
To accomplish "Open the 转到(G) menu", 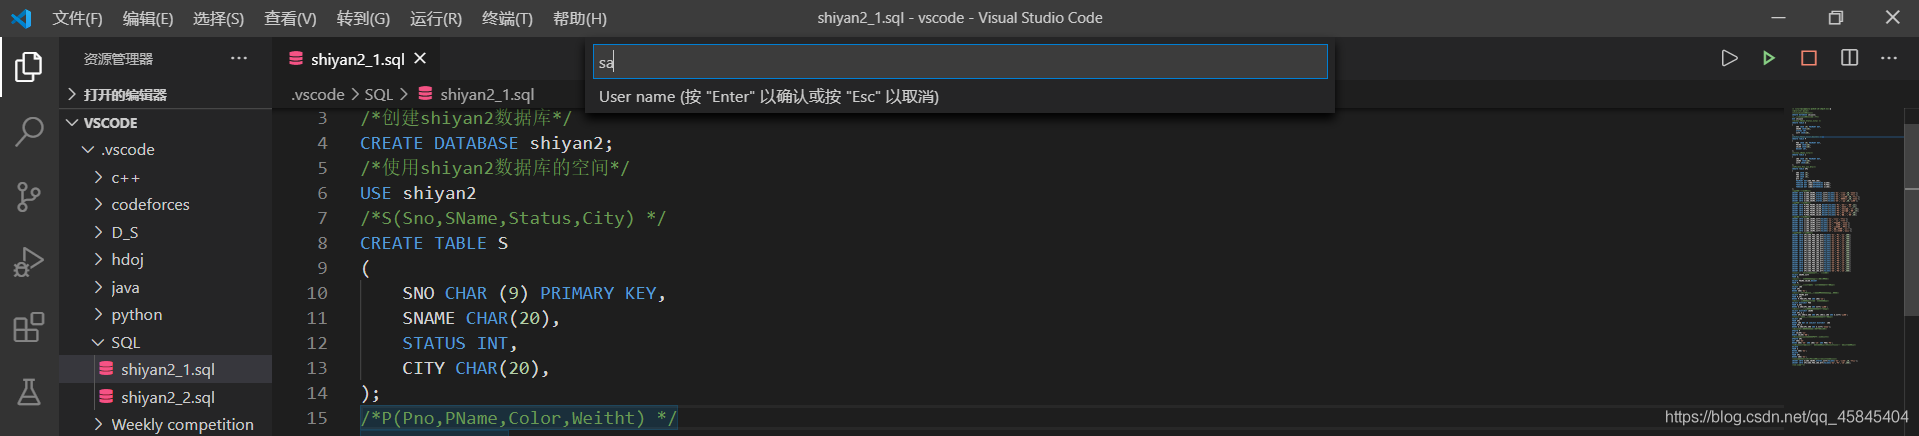I will click(x=363, y=18).
